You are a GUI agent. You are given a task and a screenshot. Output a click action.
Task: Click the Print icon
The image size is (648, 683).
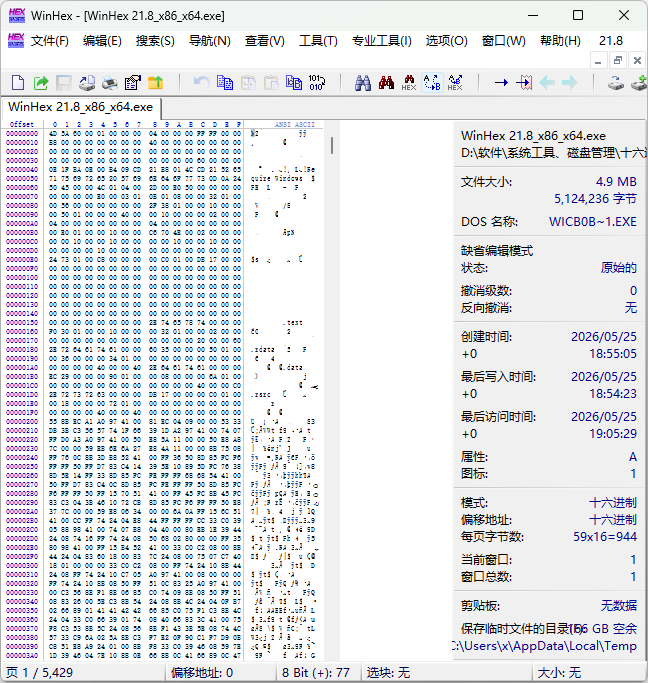[x=110, y=82]
